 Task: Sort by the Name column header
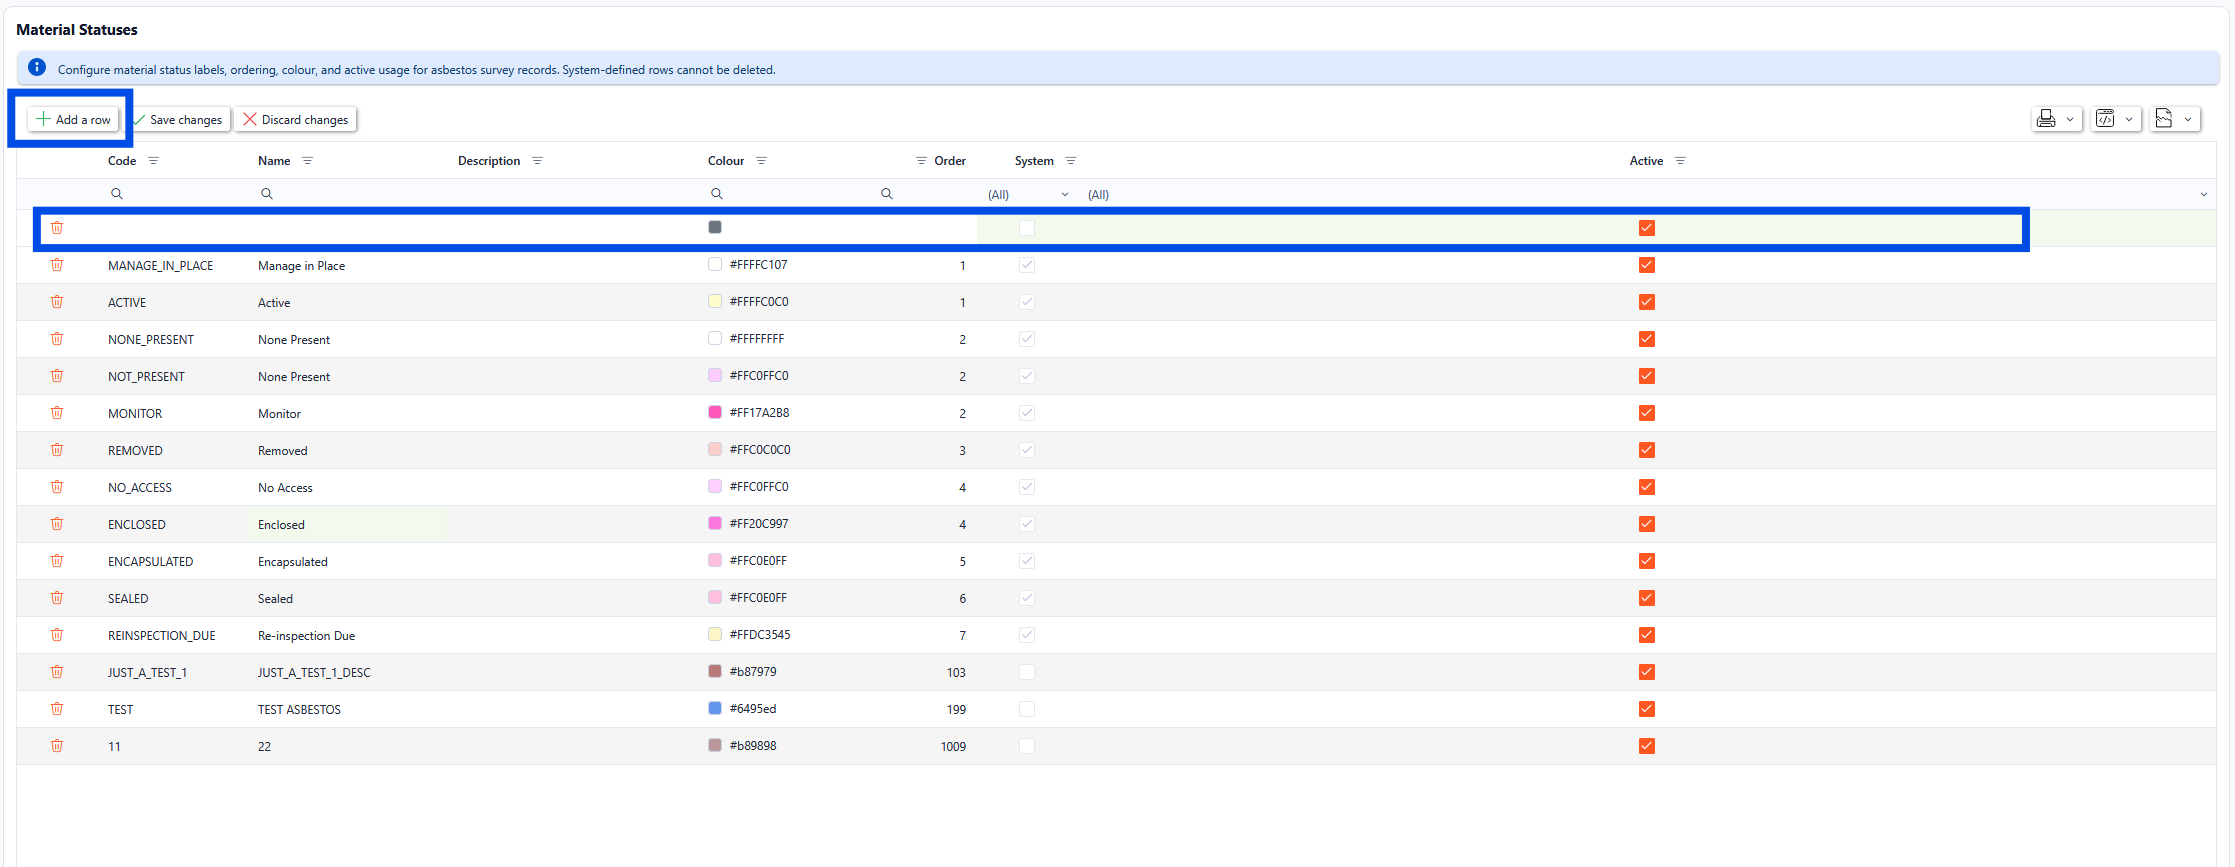(274, 161)
